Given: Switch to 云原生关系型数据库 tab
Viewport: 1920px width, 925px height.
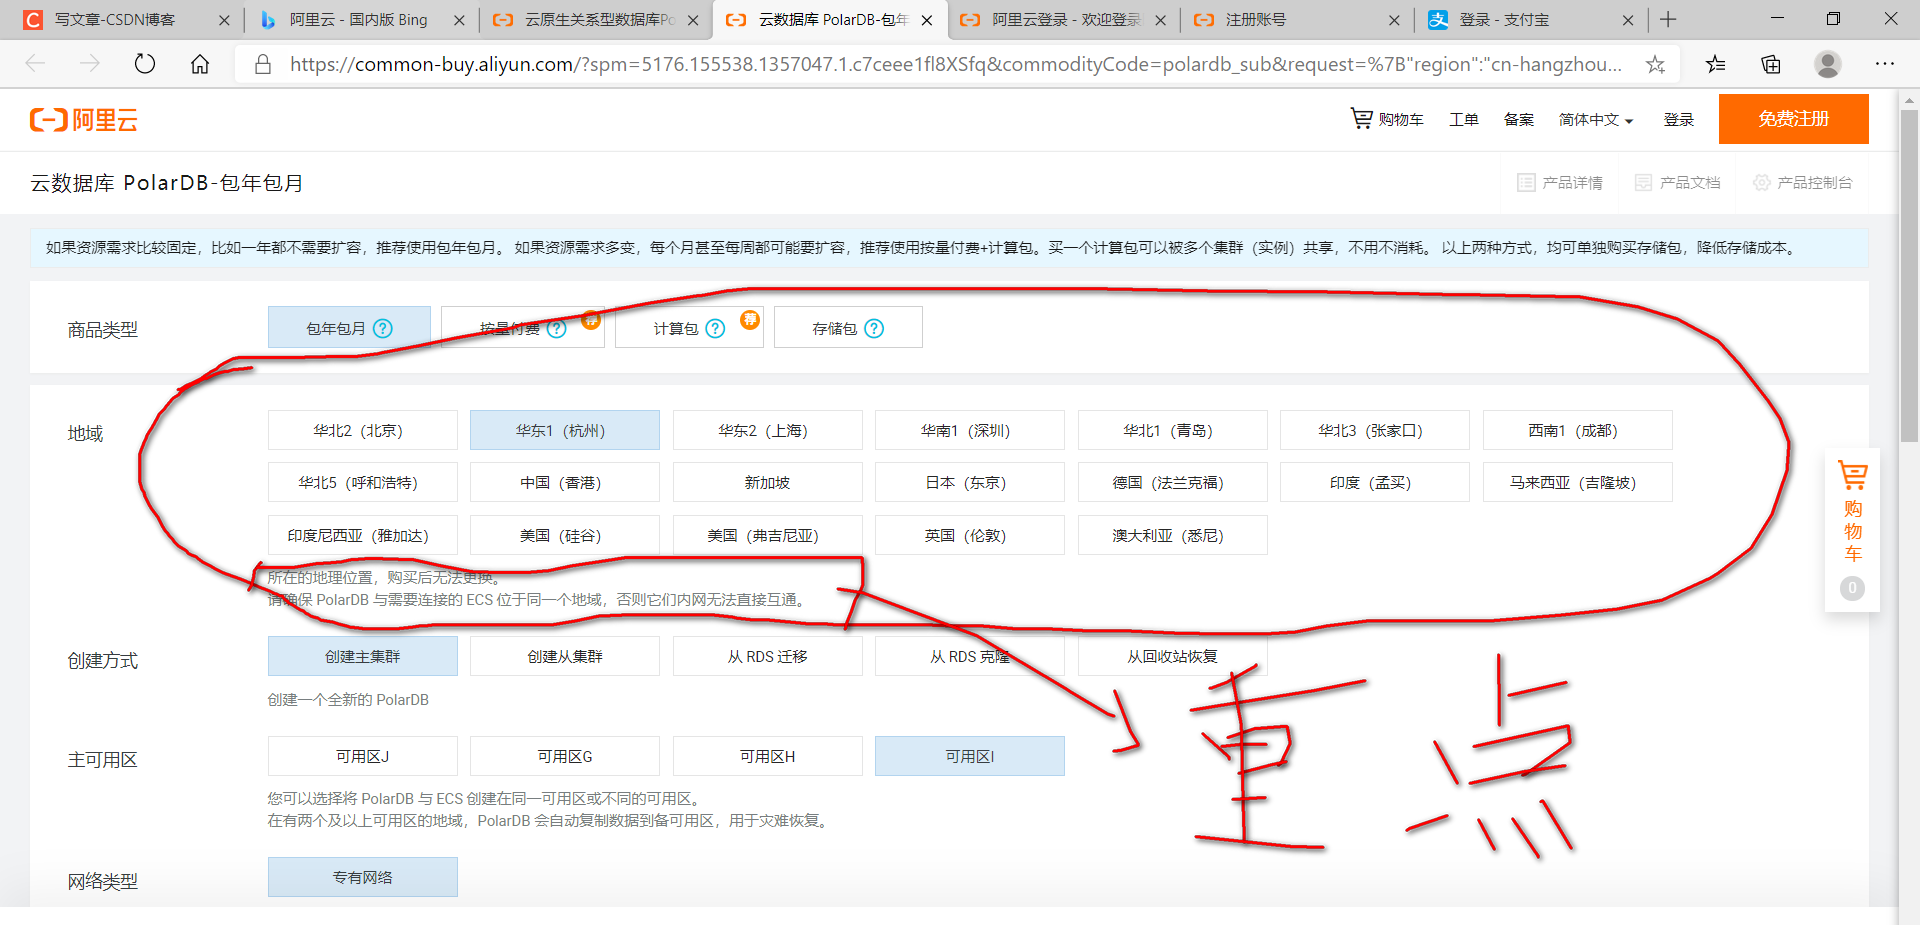Looking at the screenshot, I should coord(598,20).
